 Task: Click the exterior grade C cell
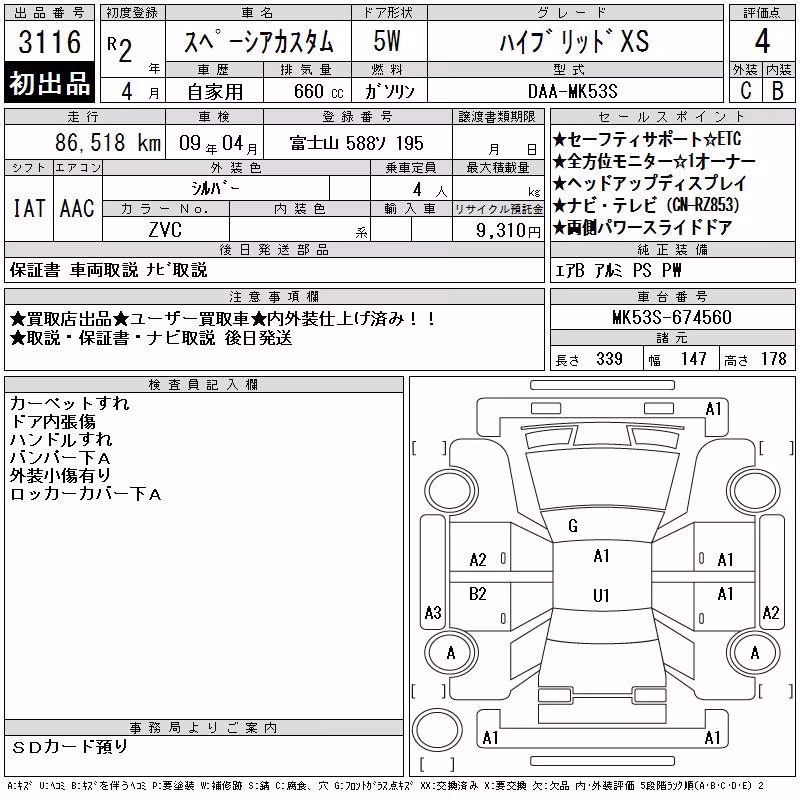click(746, 90)
